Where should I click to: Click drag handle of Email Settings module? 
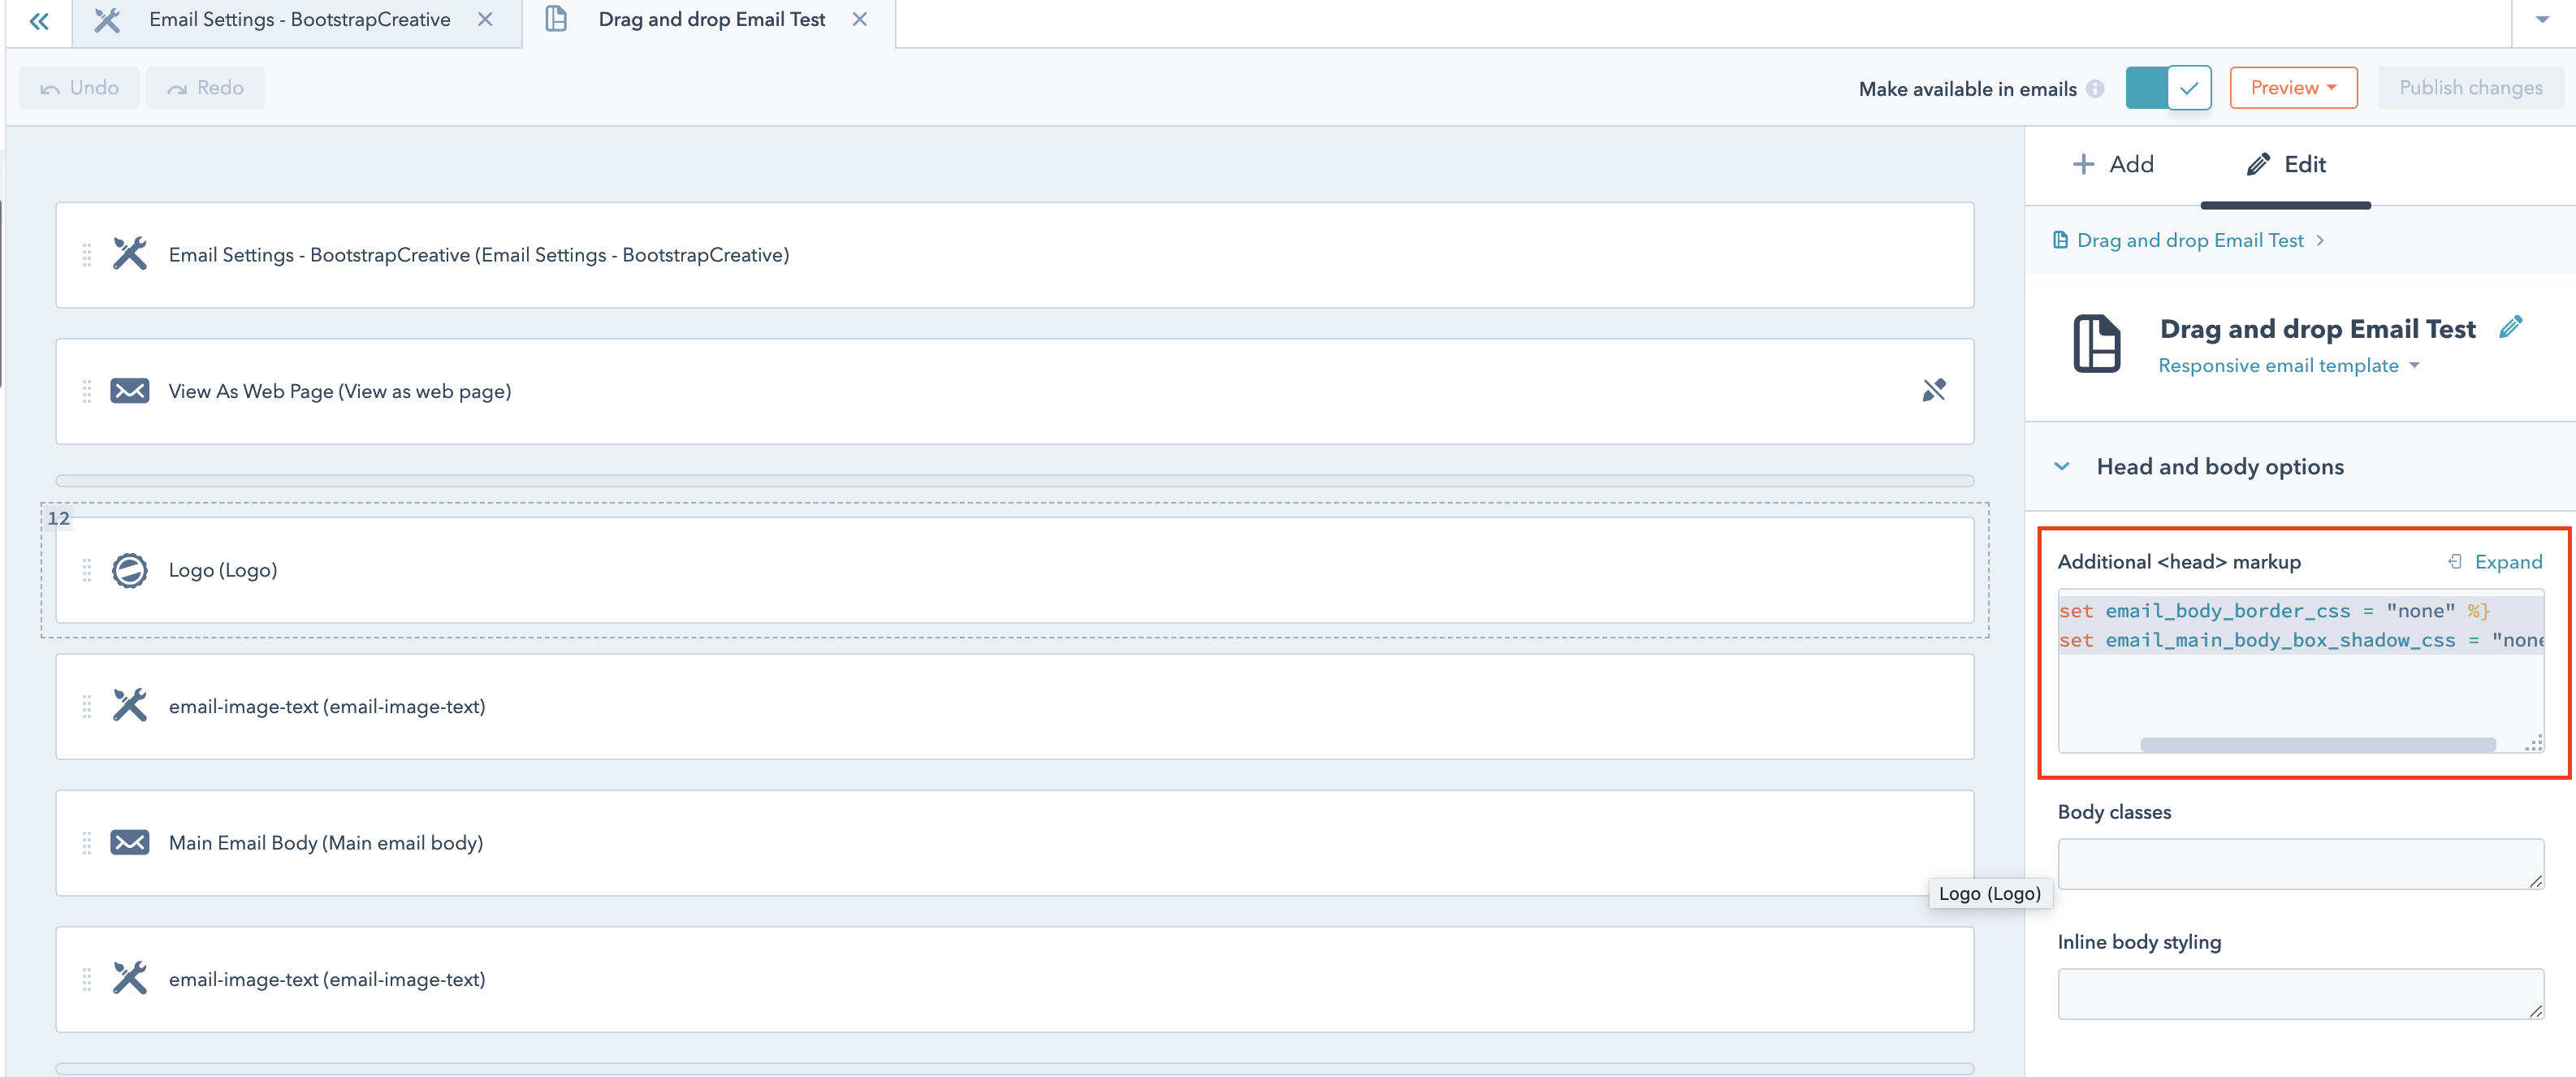(87, 255)
